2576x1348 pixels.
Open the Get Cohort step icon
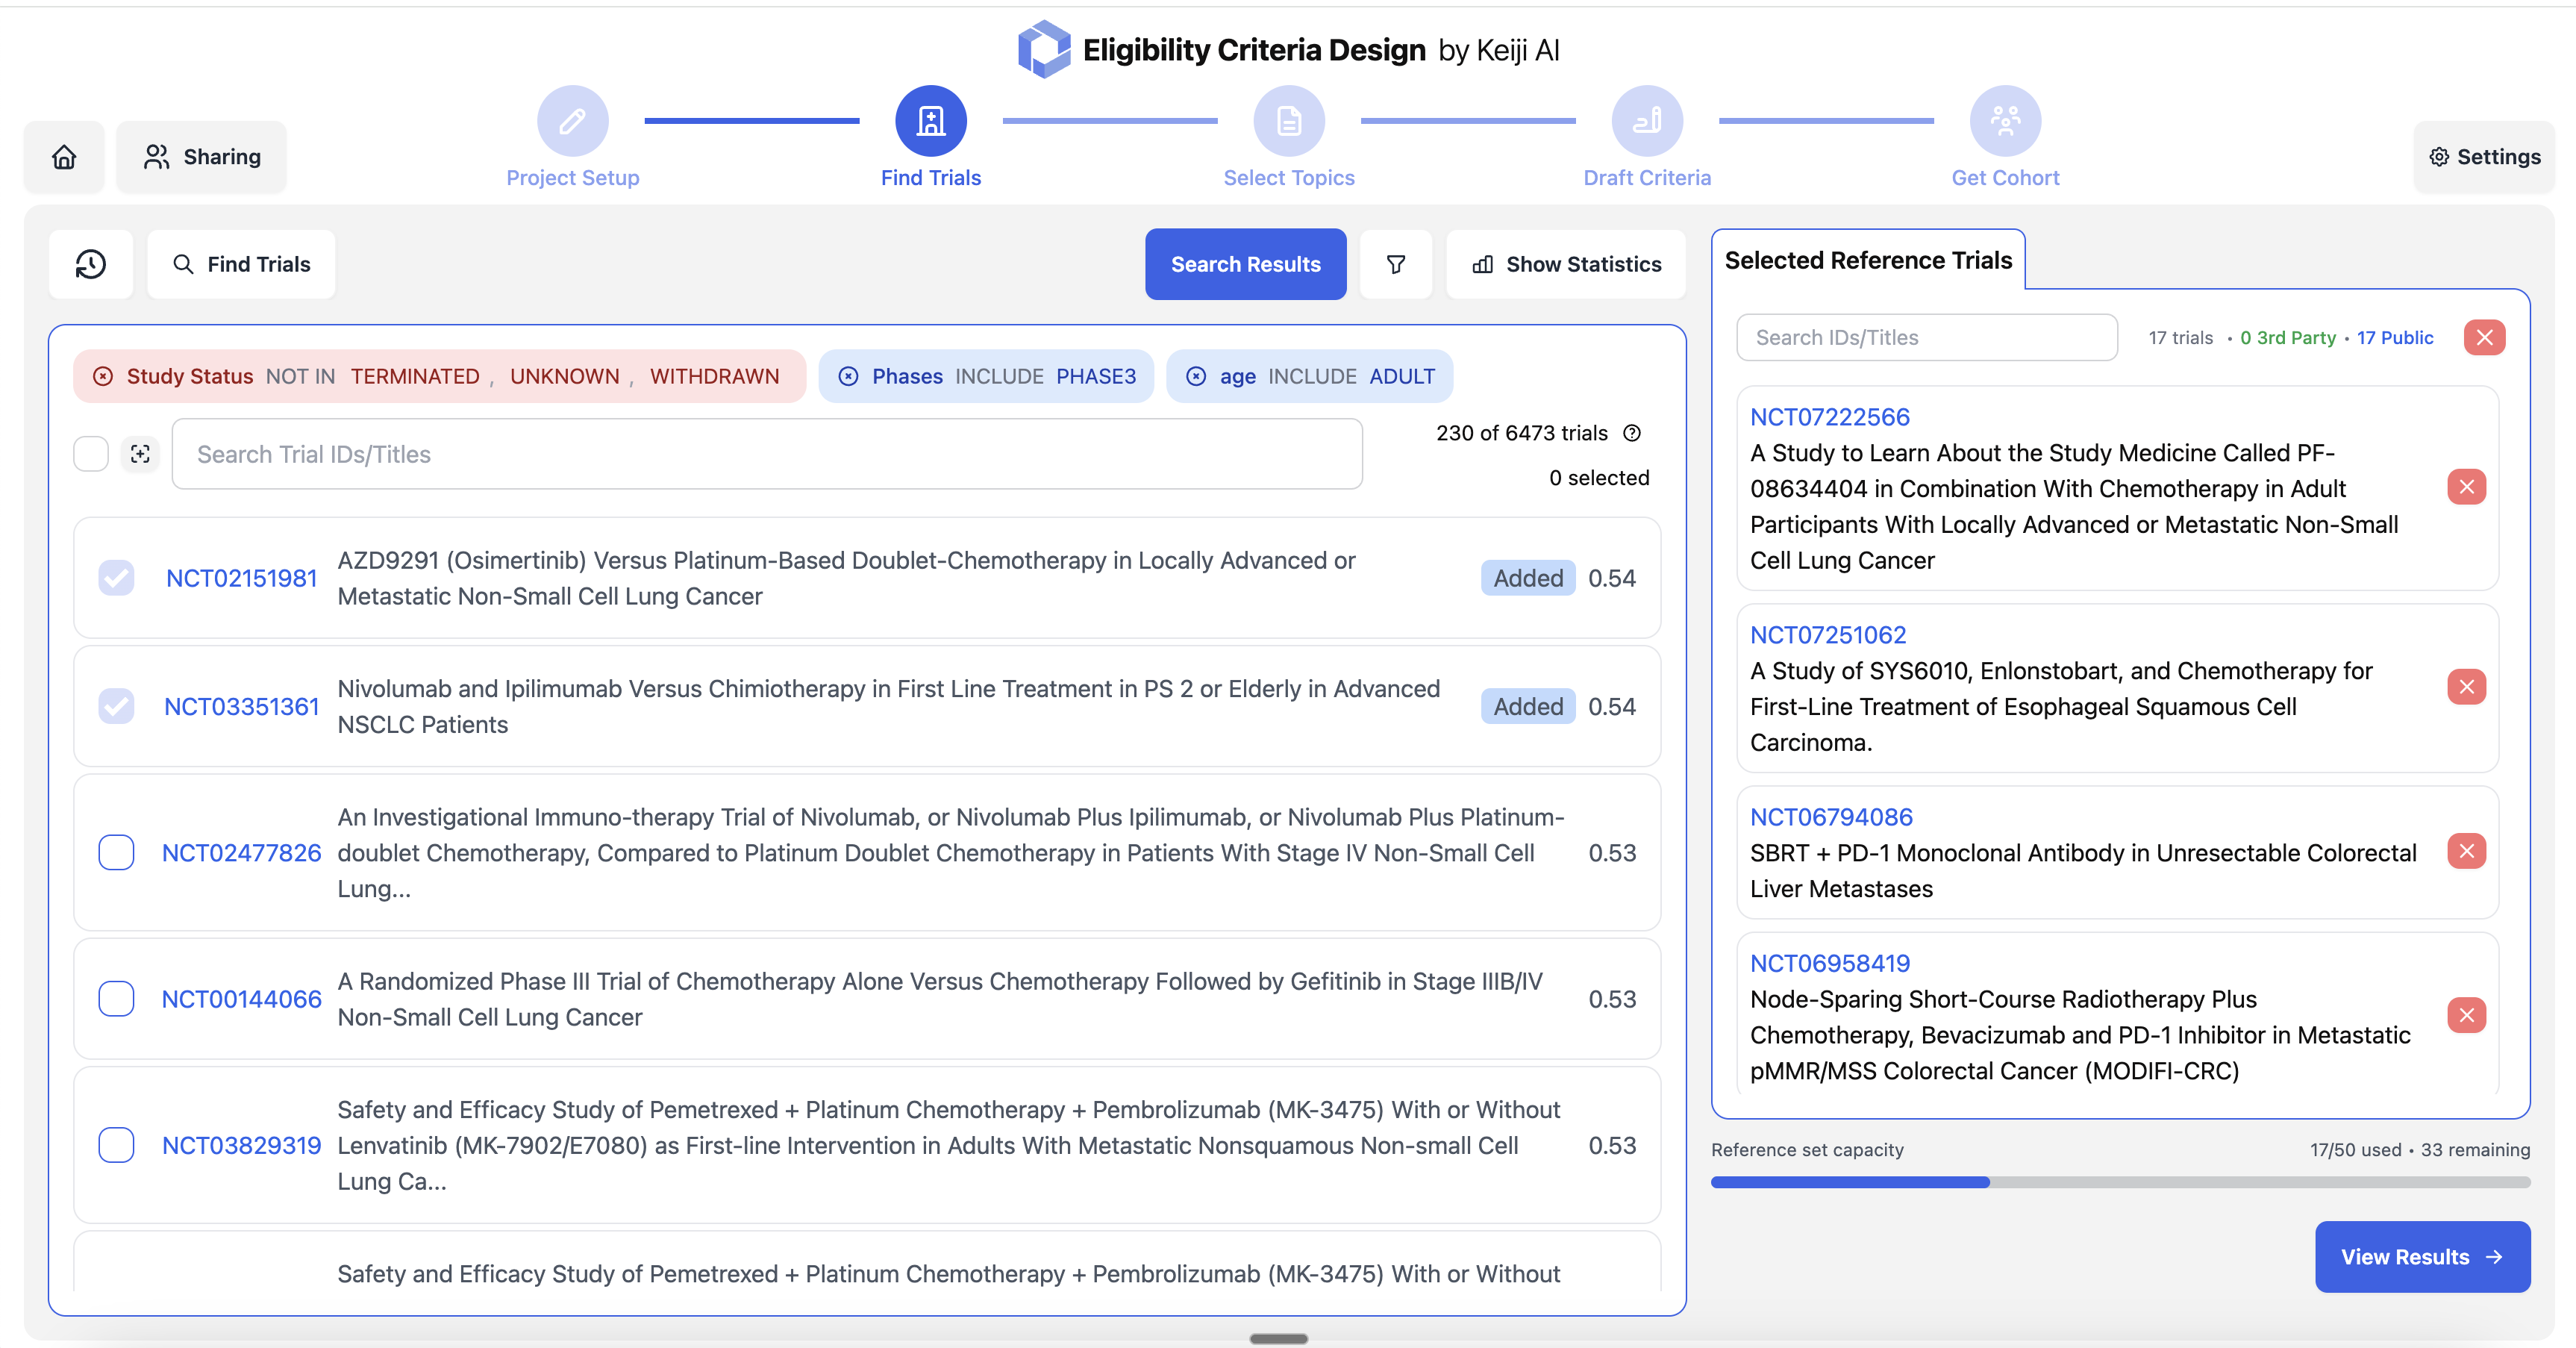[2004, 120]
